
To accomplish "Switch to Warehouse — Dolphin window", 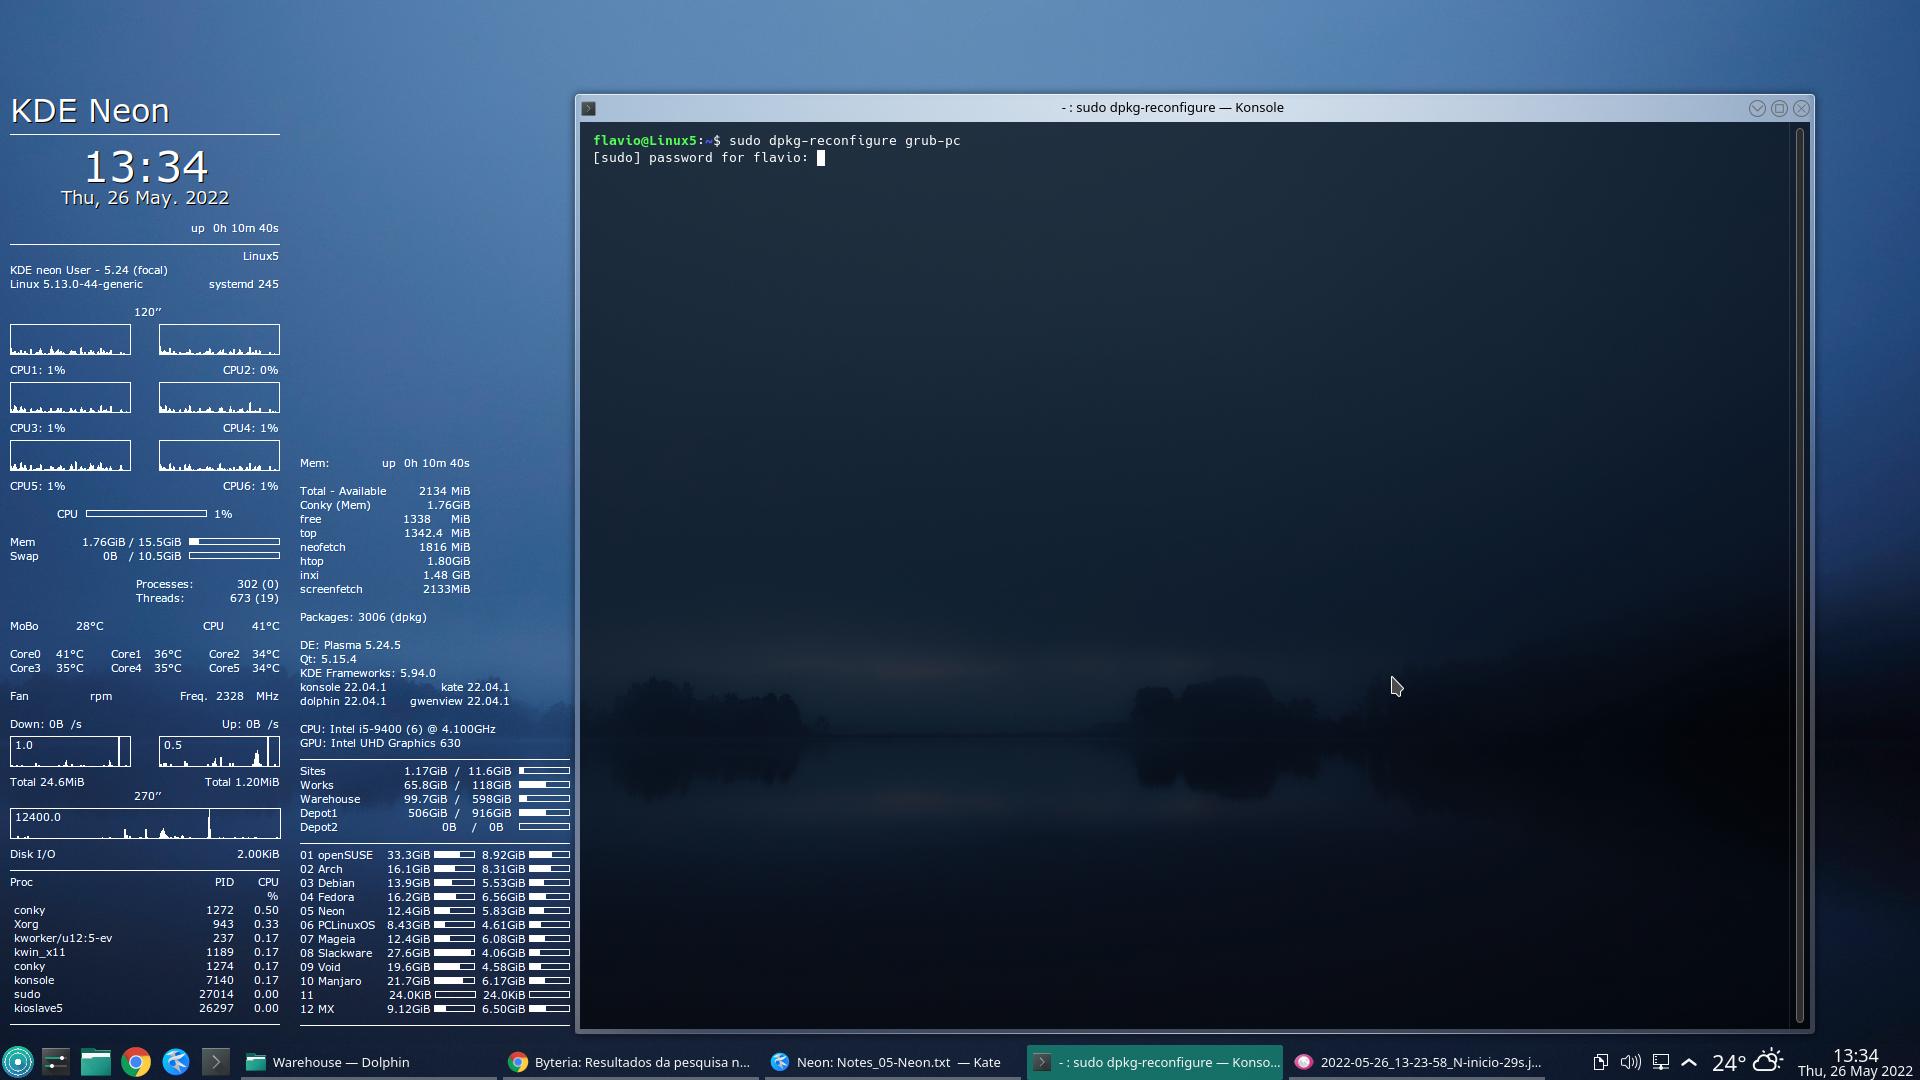I will (367, 1062).
